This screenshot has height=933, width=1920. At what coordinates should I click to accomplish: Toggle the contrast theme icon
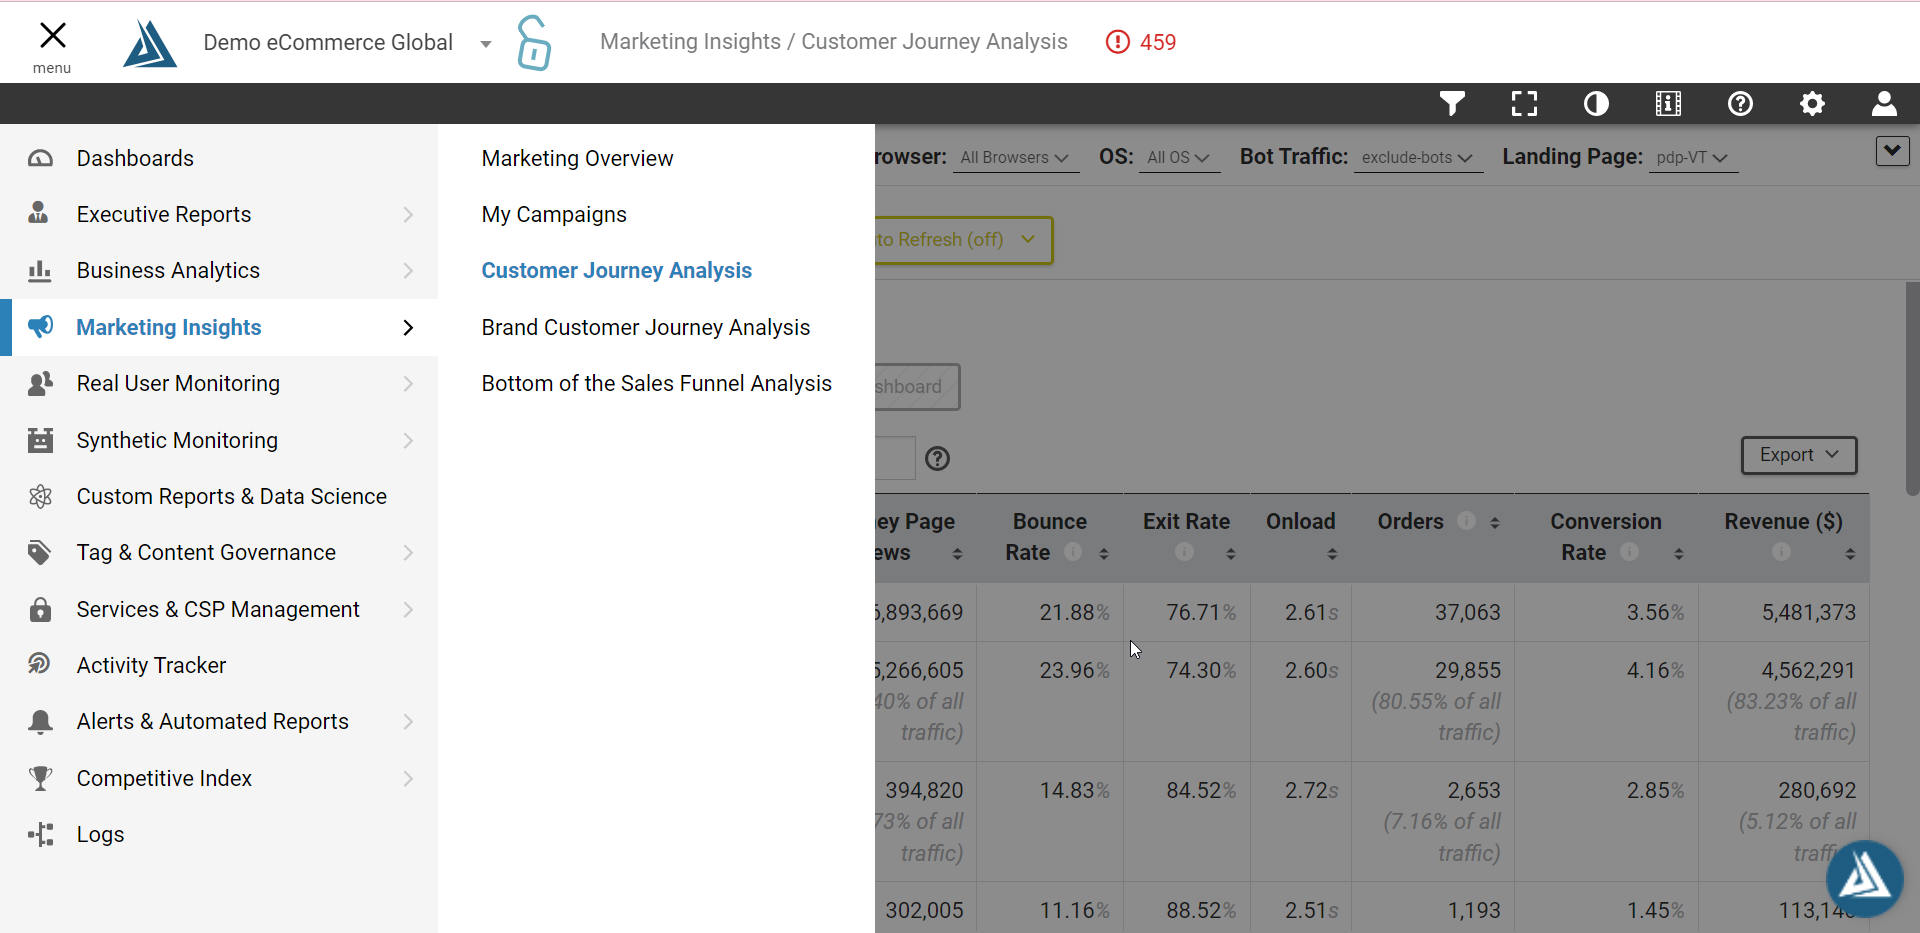[x=1596, y=103]
